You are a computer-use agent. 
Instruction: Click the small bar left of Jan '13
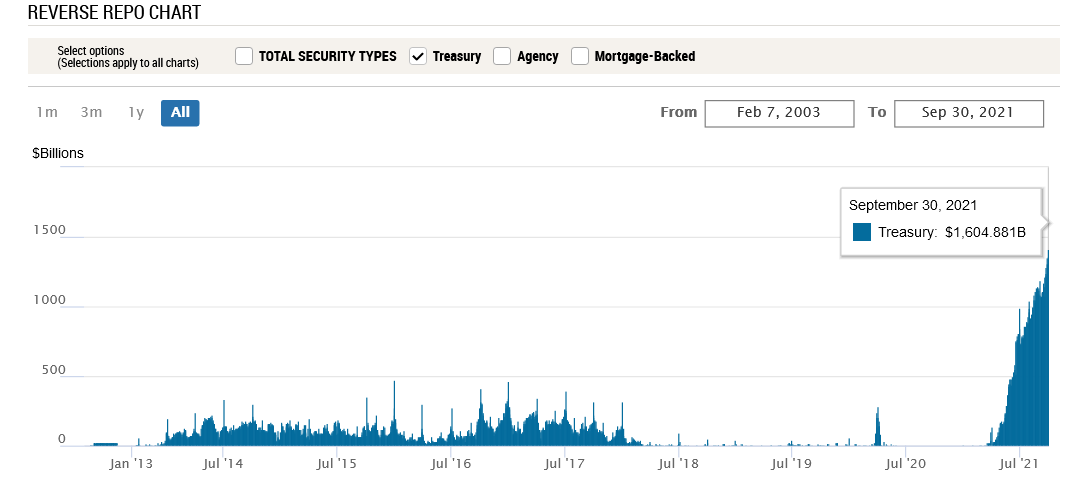pos(105,443)
